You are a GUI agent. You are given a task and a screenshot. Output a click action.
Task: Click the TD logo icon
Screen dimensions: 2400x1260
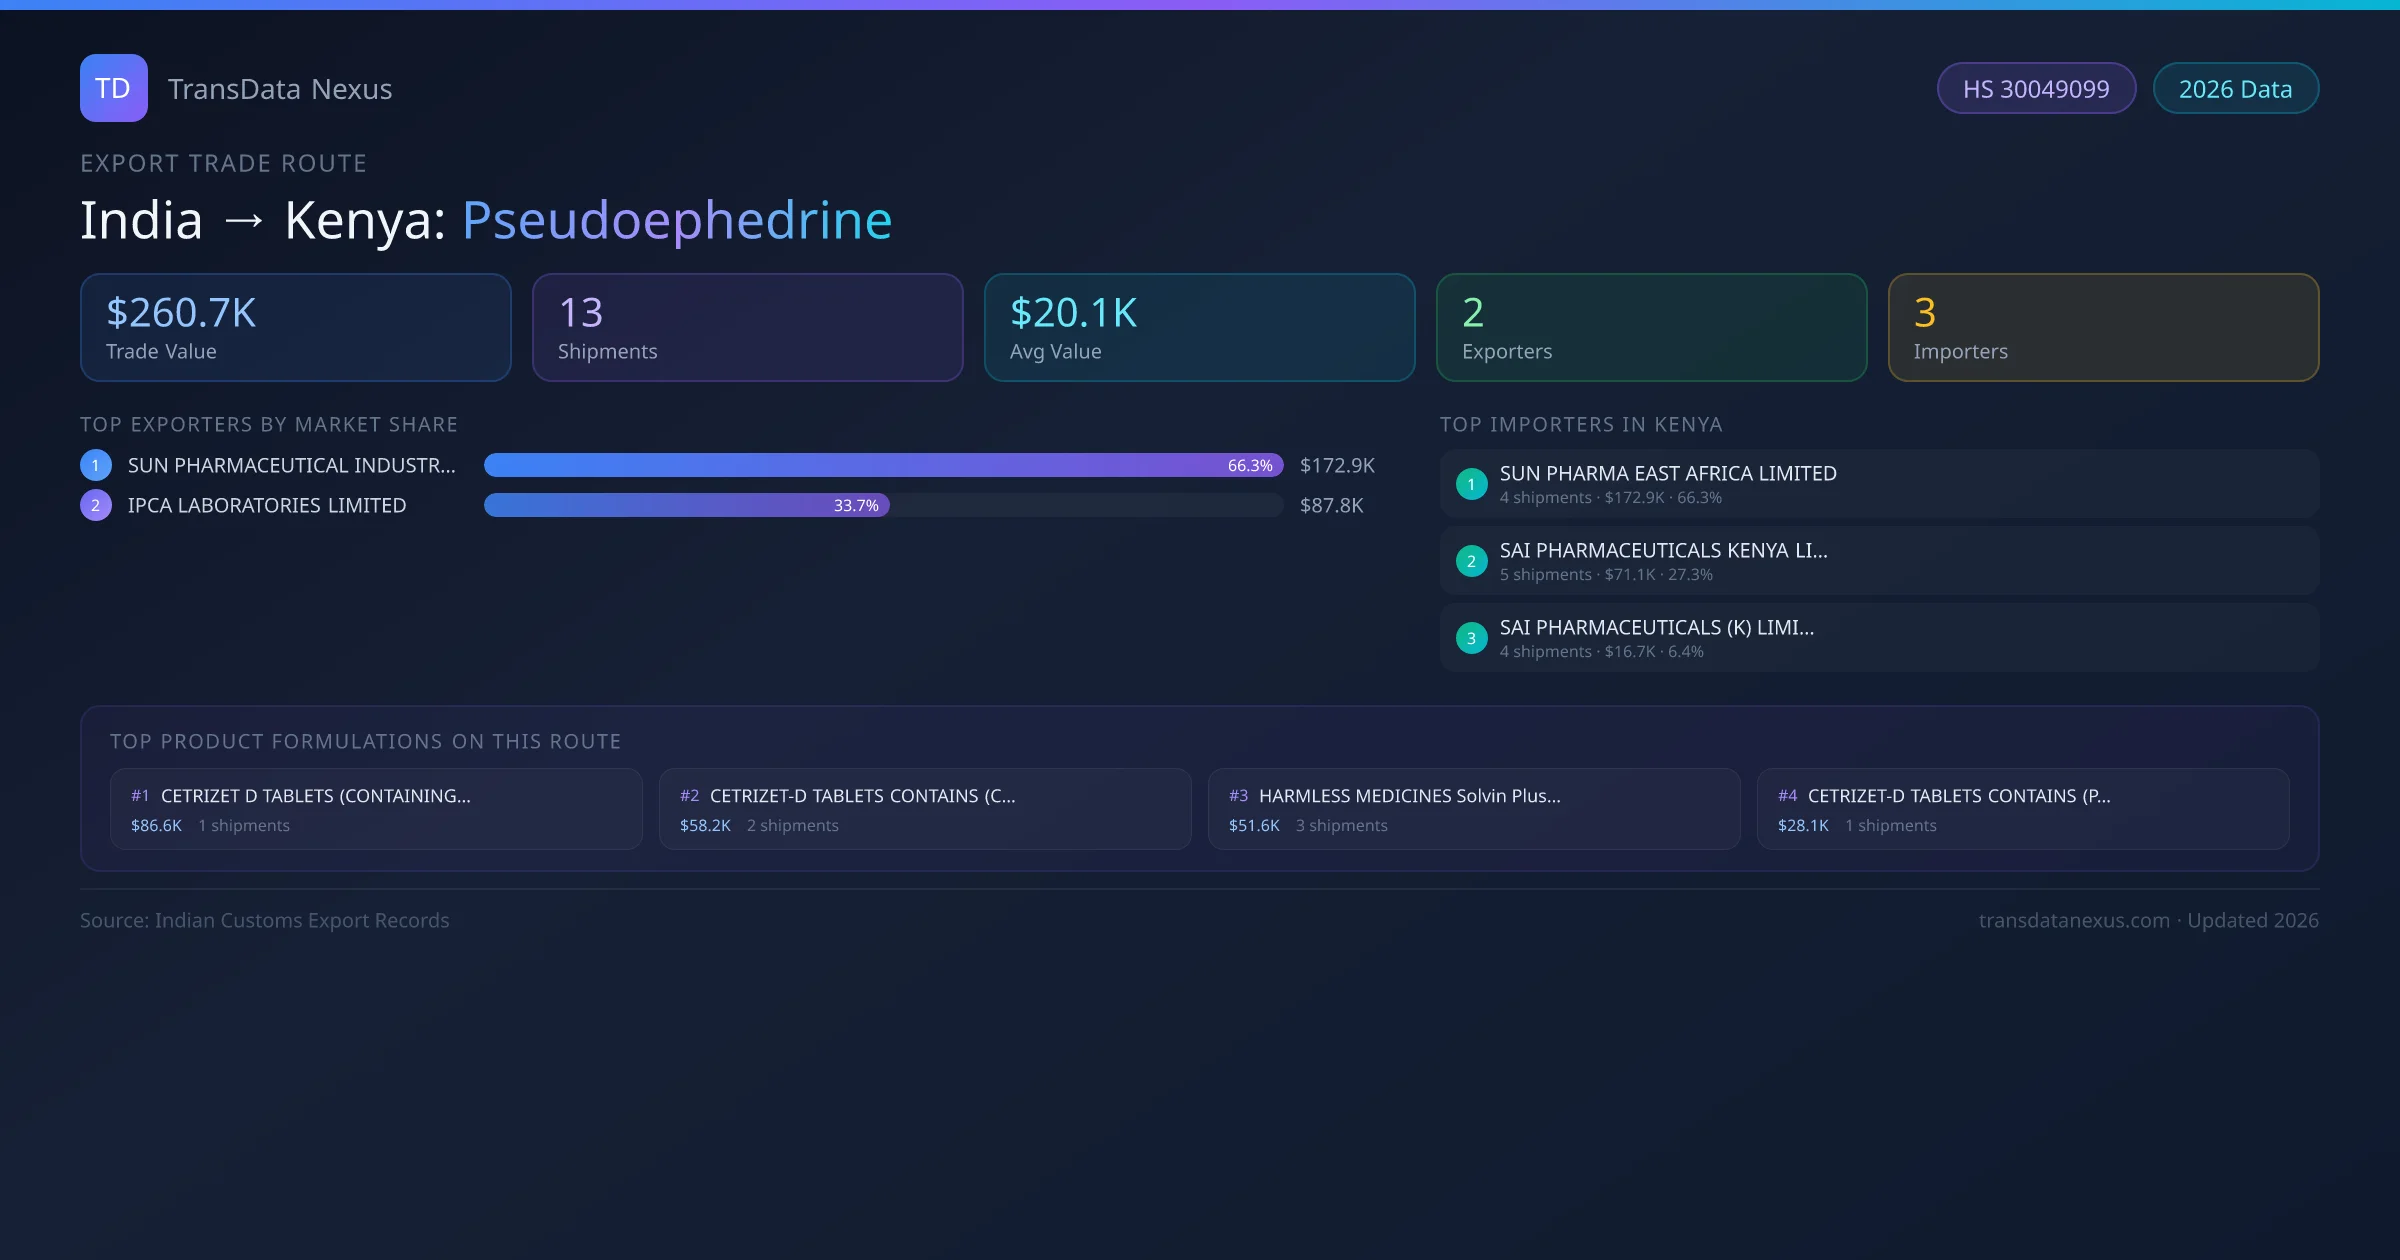pyautogui.click(x=113, y=88)
